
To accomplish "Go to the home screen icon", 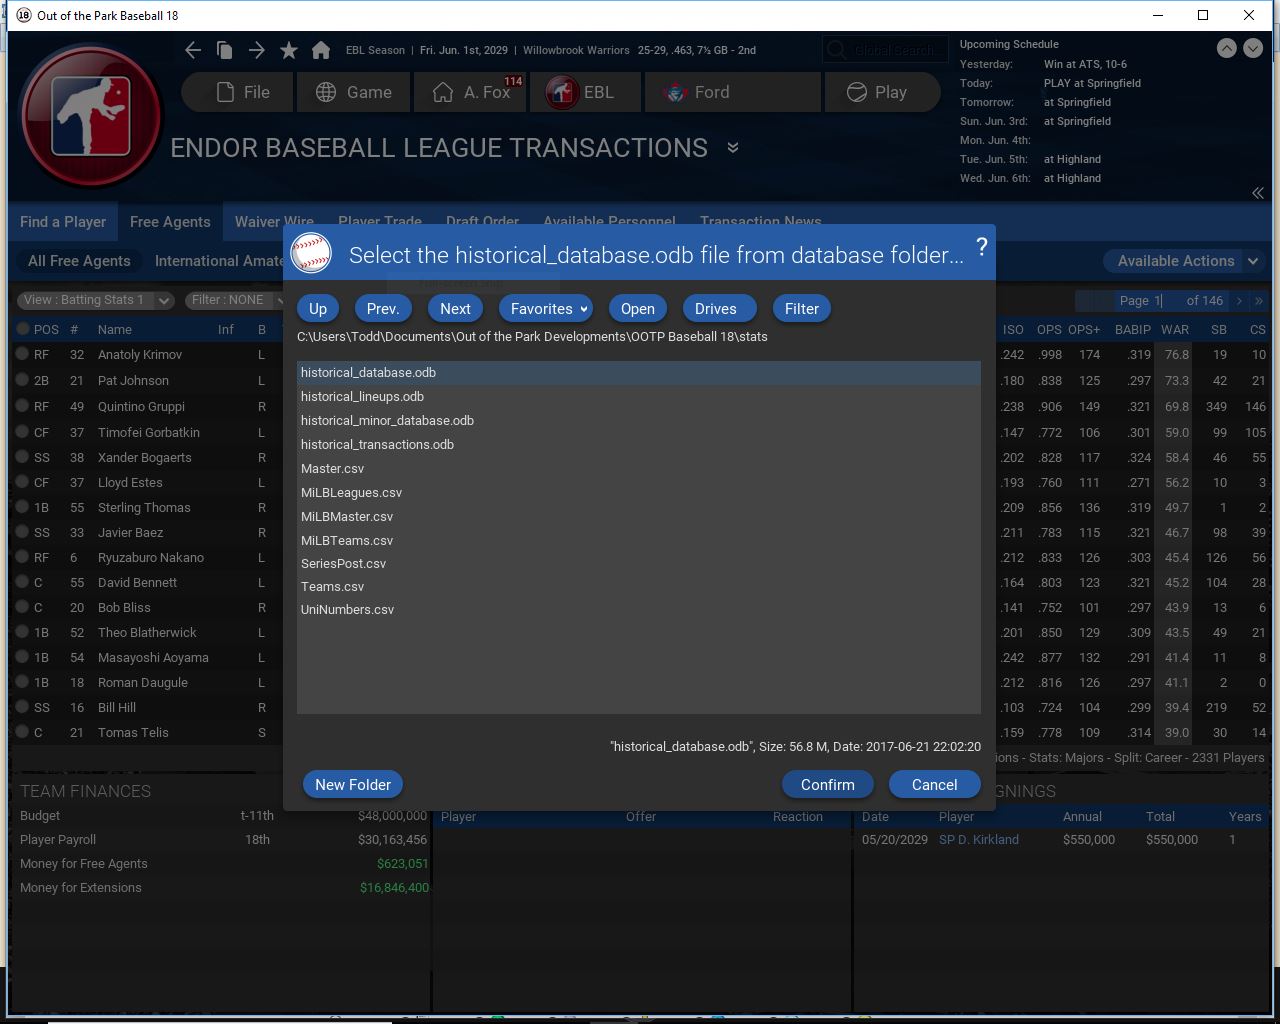I will [x=321, y=50].
